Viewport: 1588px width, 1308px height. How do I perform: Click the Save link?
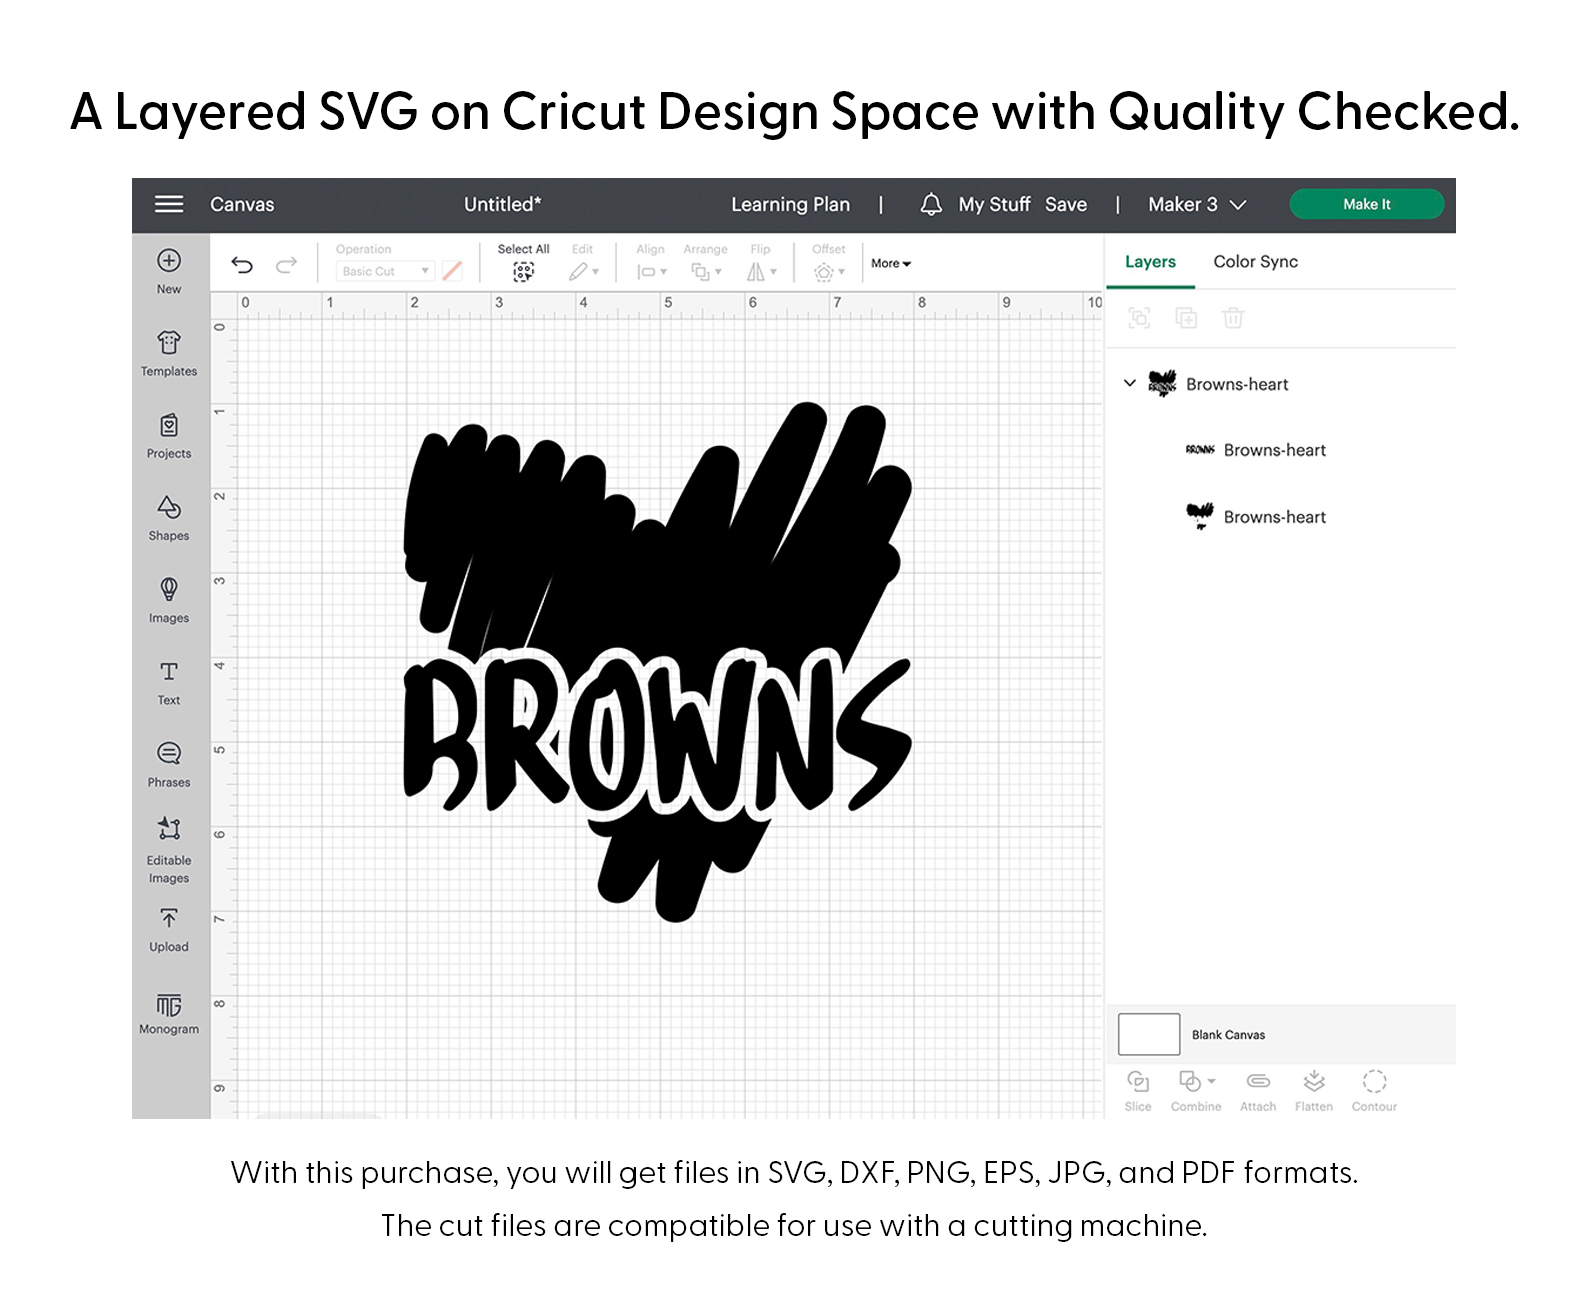(1066, 204)
